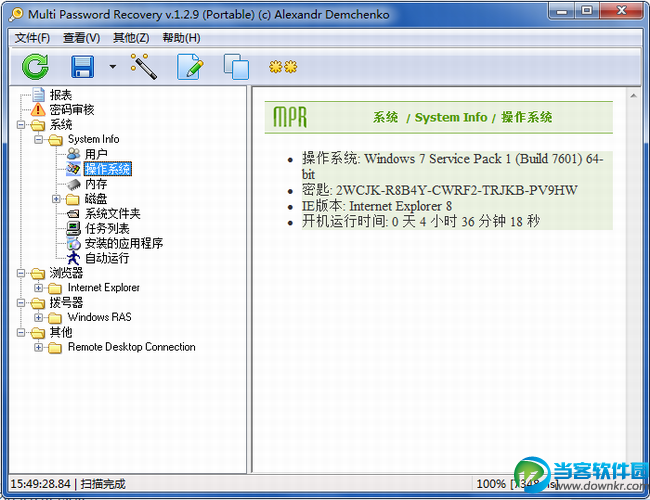This screenshot has height=500, width=650.
Task: Expand the Internet Explorer tree node
Action: [39, 288]
